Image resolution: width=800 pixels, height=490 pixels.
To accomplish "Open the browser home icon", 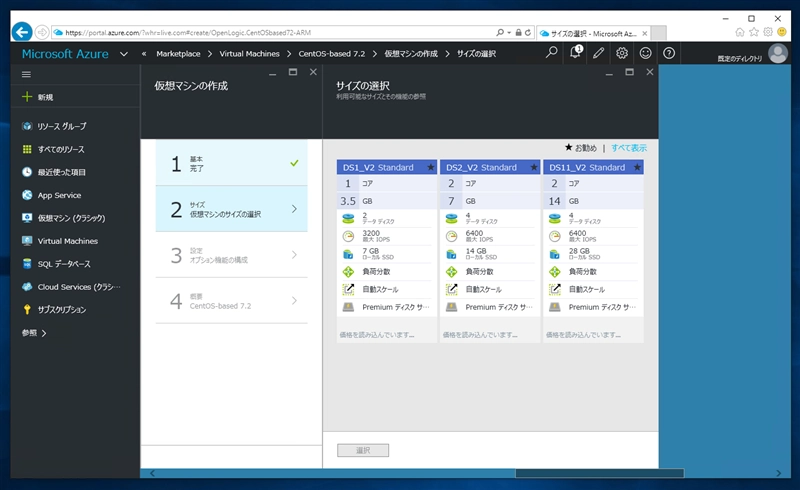I will tap(740, 33).
